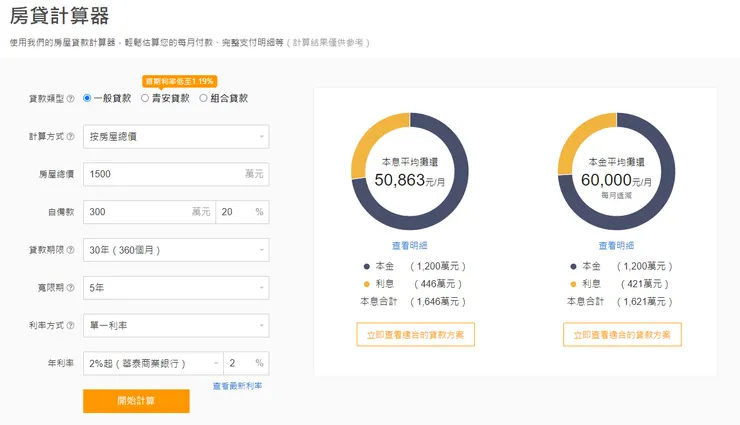This screenshot has height=425, width=740.
Task: Click the help icon beside 寬限期
Action: point(70,287)
